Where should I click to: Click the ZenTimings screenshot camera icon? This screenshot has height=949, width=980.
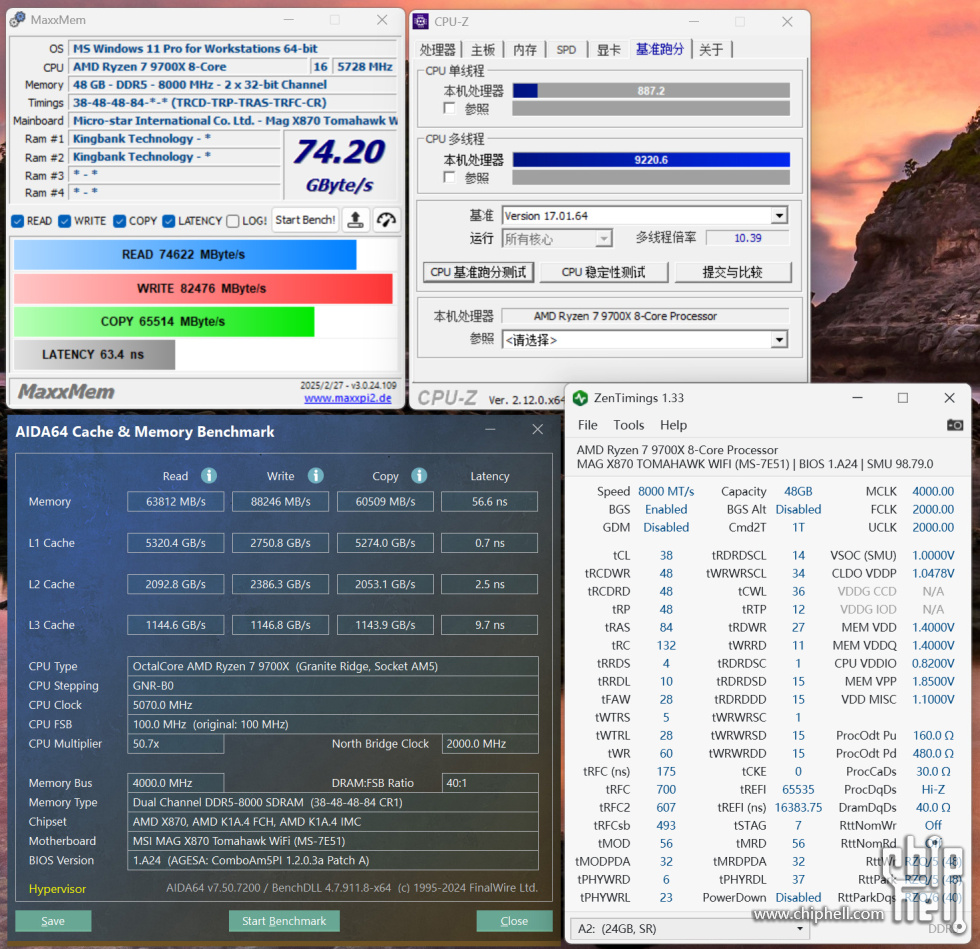click(x=954, y=425)
